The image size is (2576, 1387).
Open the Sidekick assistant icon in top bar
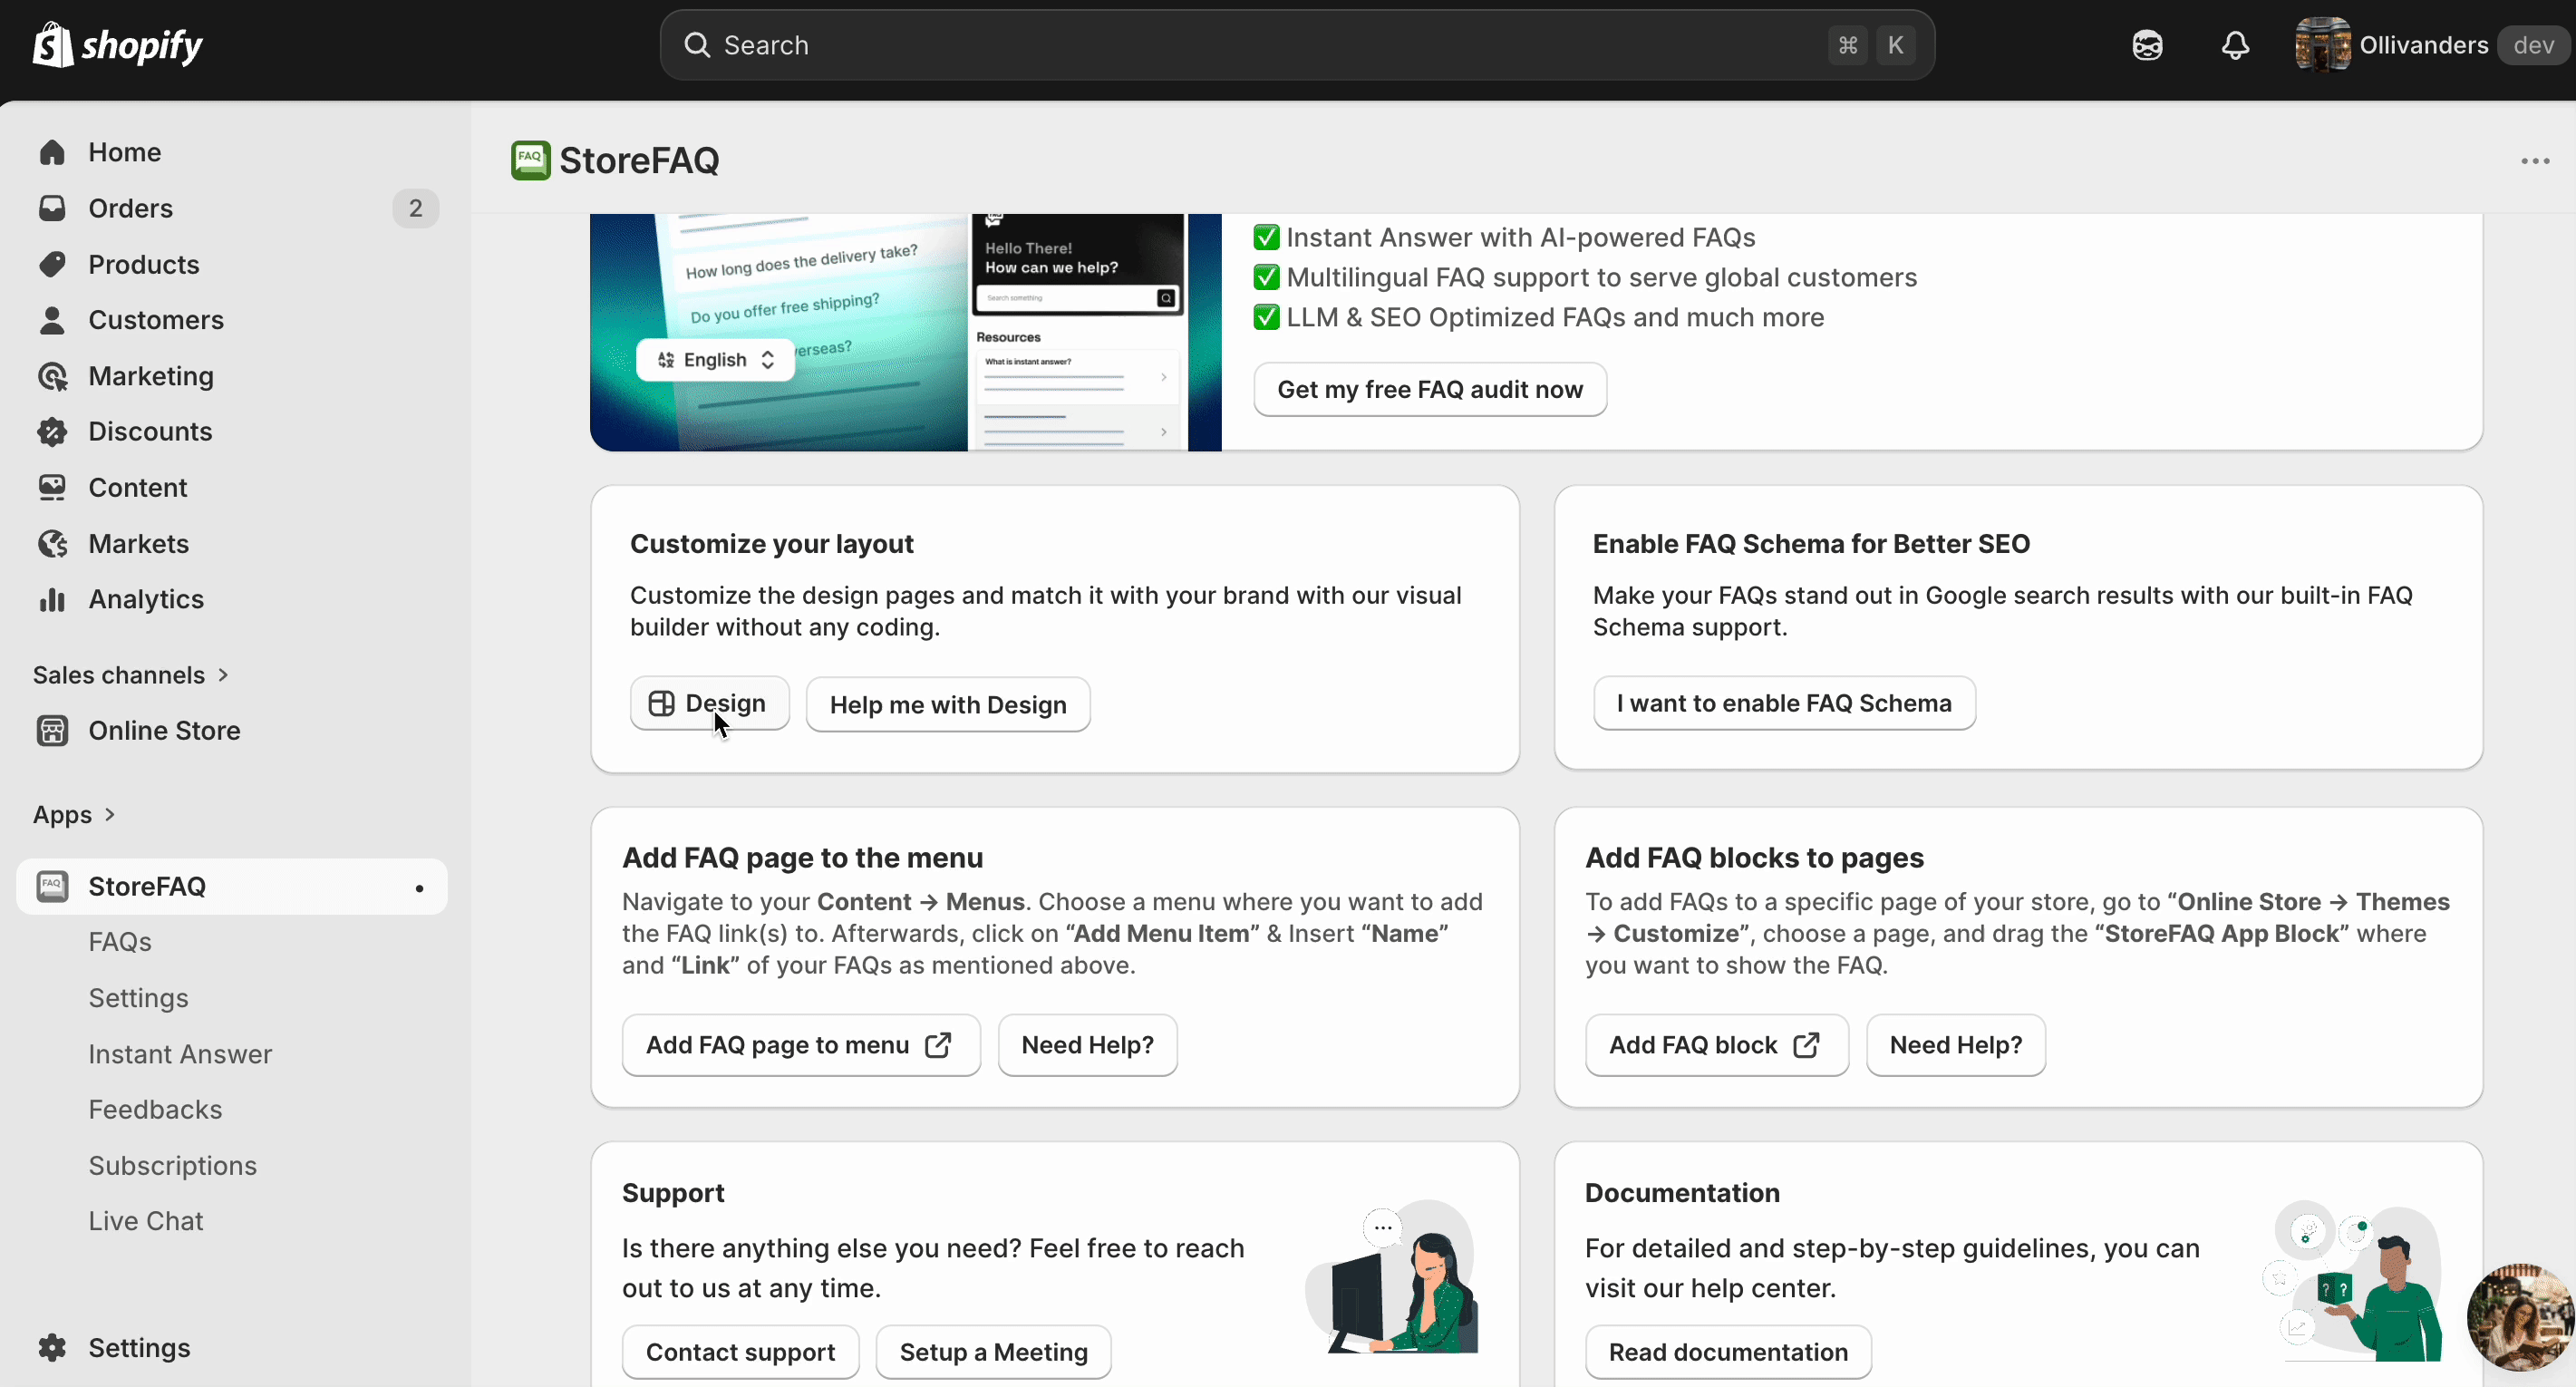point(2147,45)
